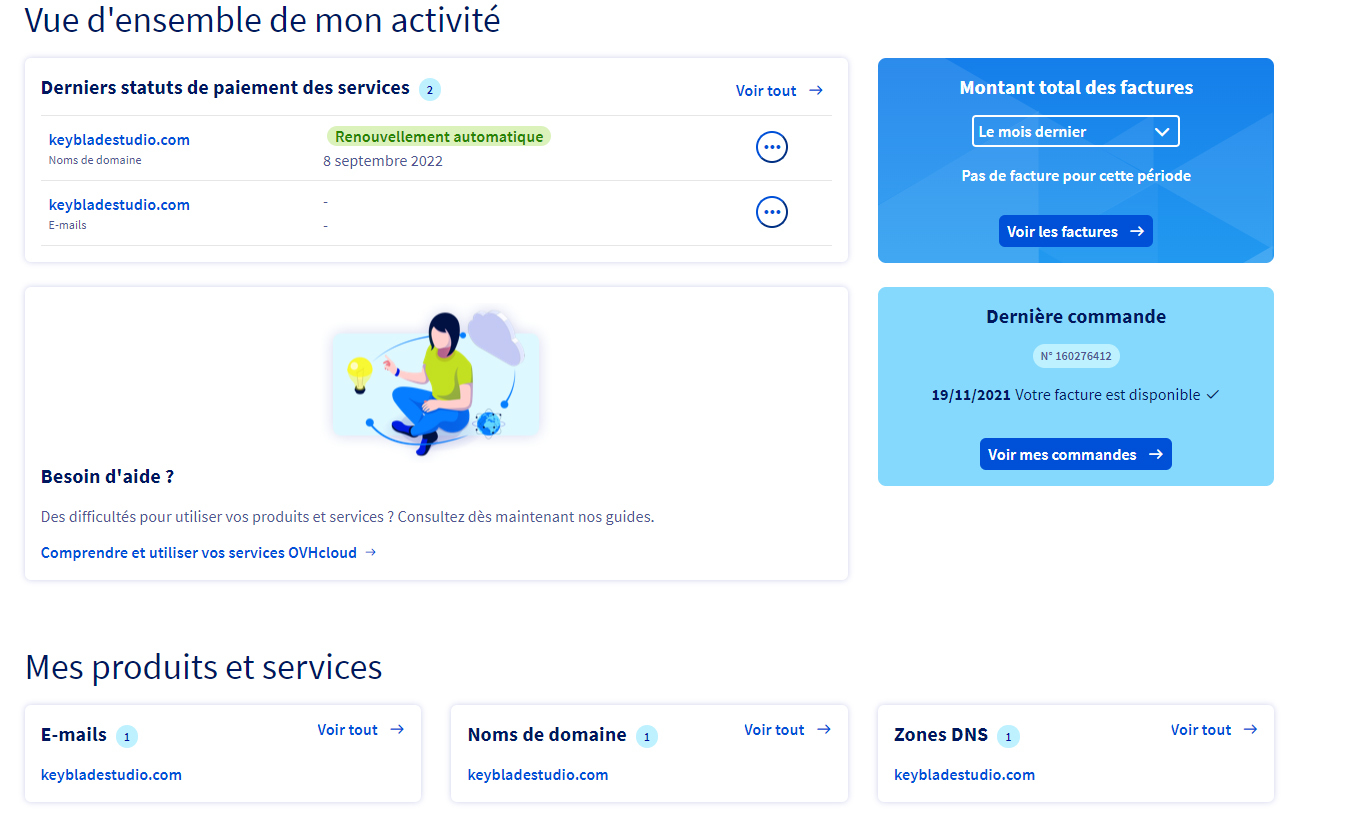Open keybladestudio.com under the E-mails card
1350x822 pixels.
pos(111,775)
